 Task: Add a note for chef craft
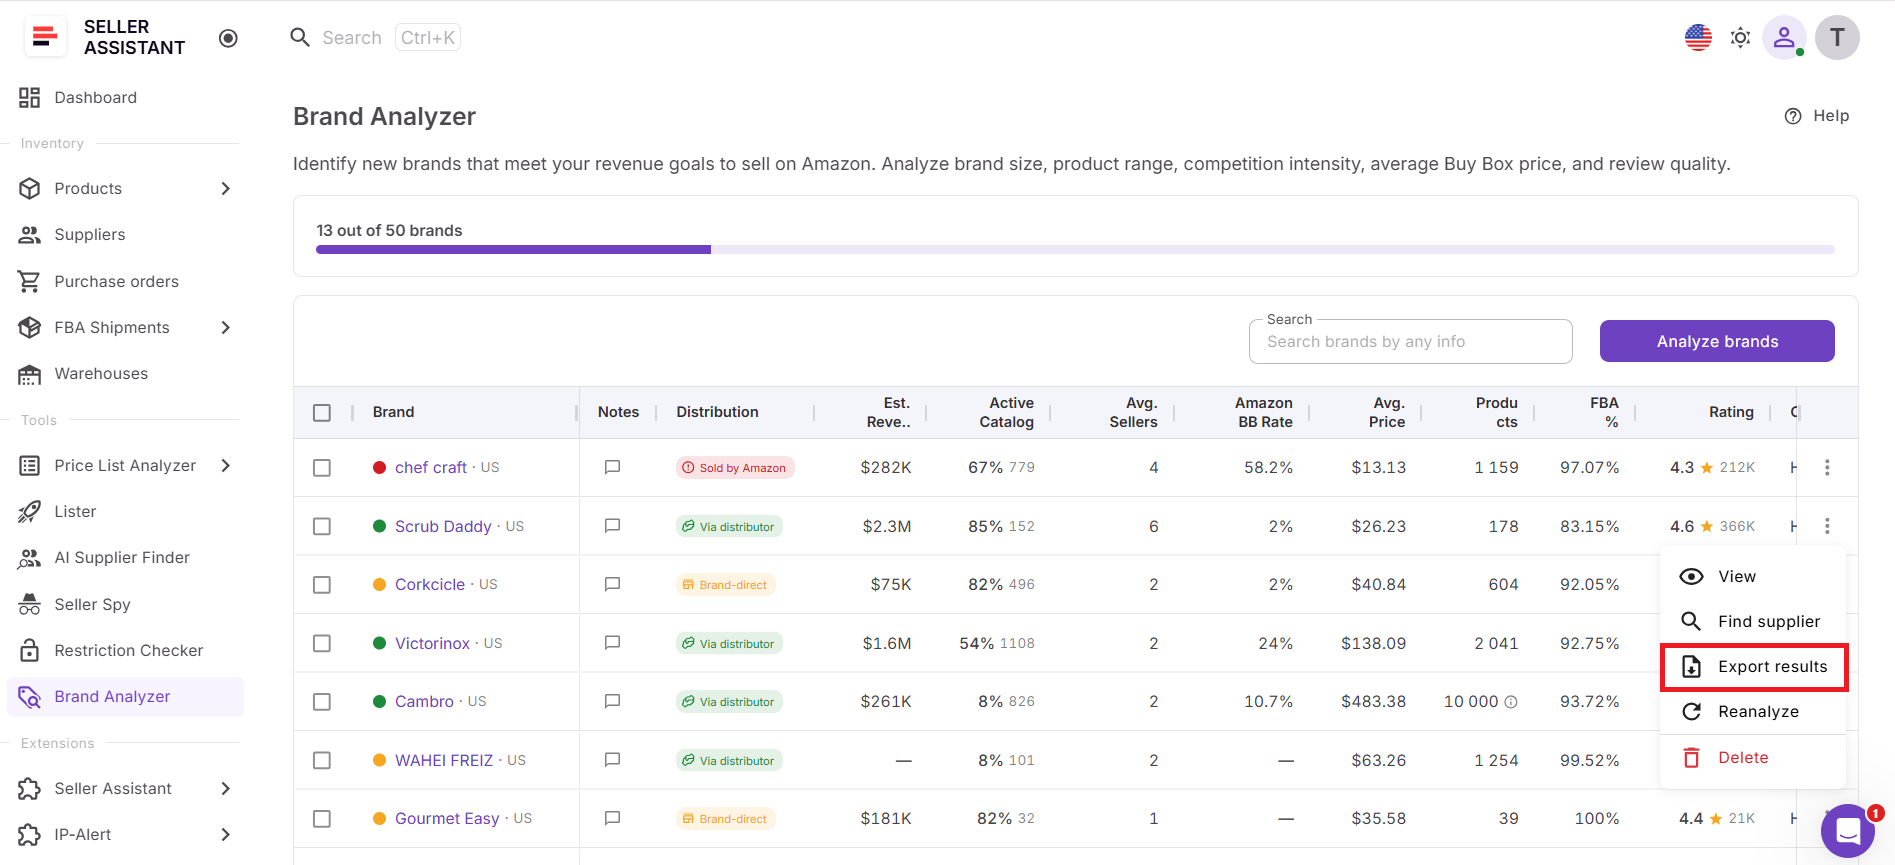(x=613, y=467)
